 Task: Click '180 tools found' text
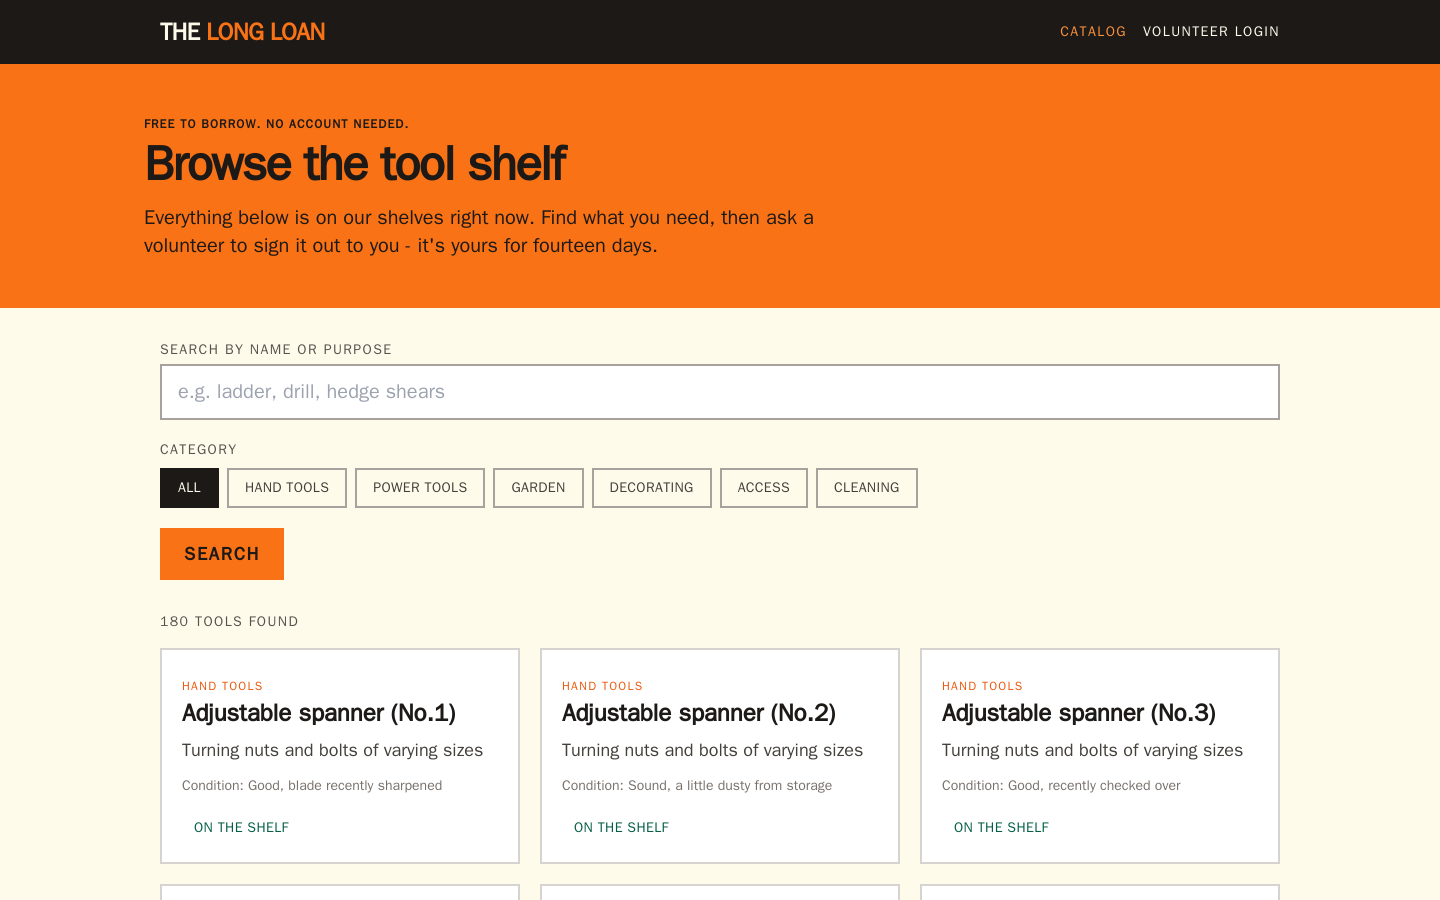tap(229, 622)
